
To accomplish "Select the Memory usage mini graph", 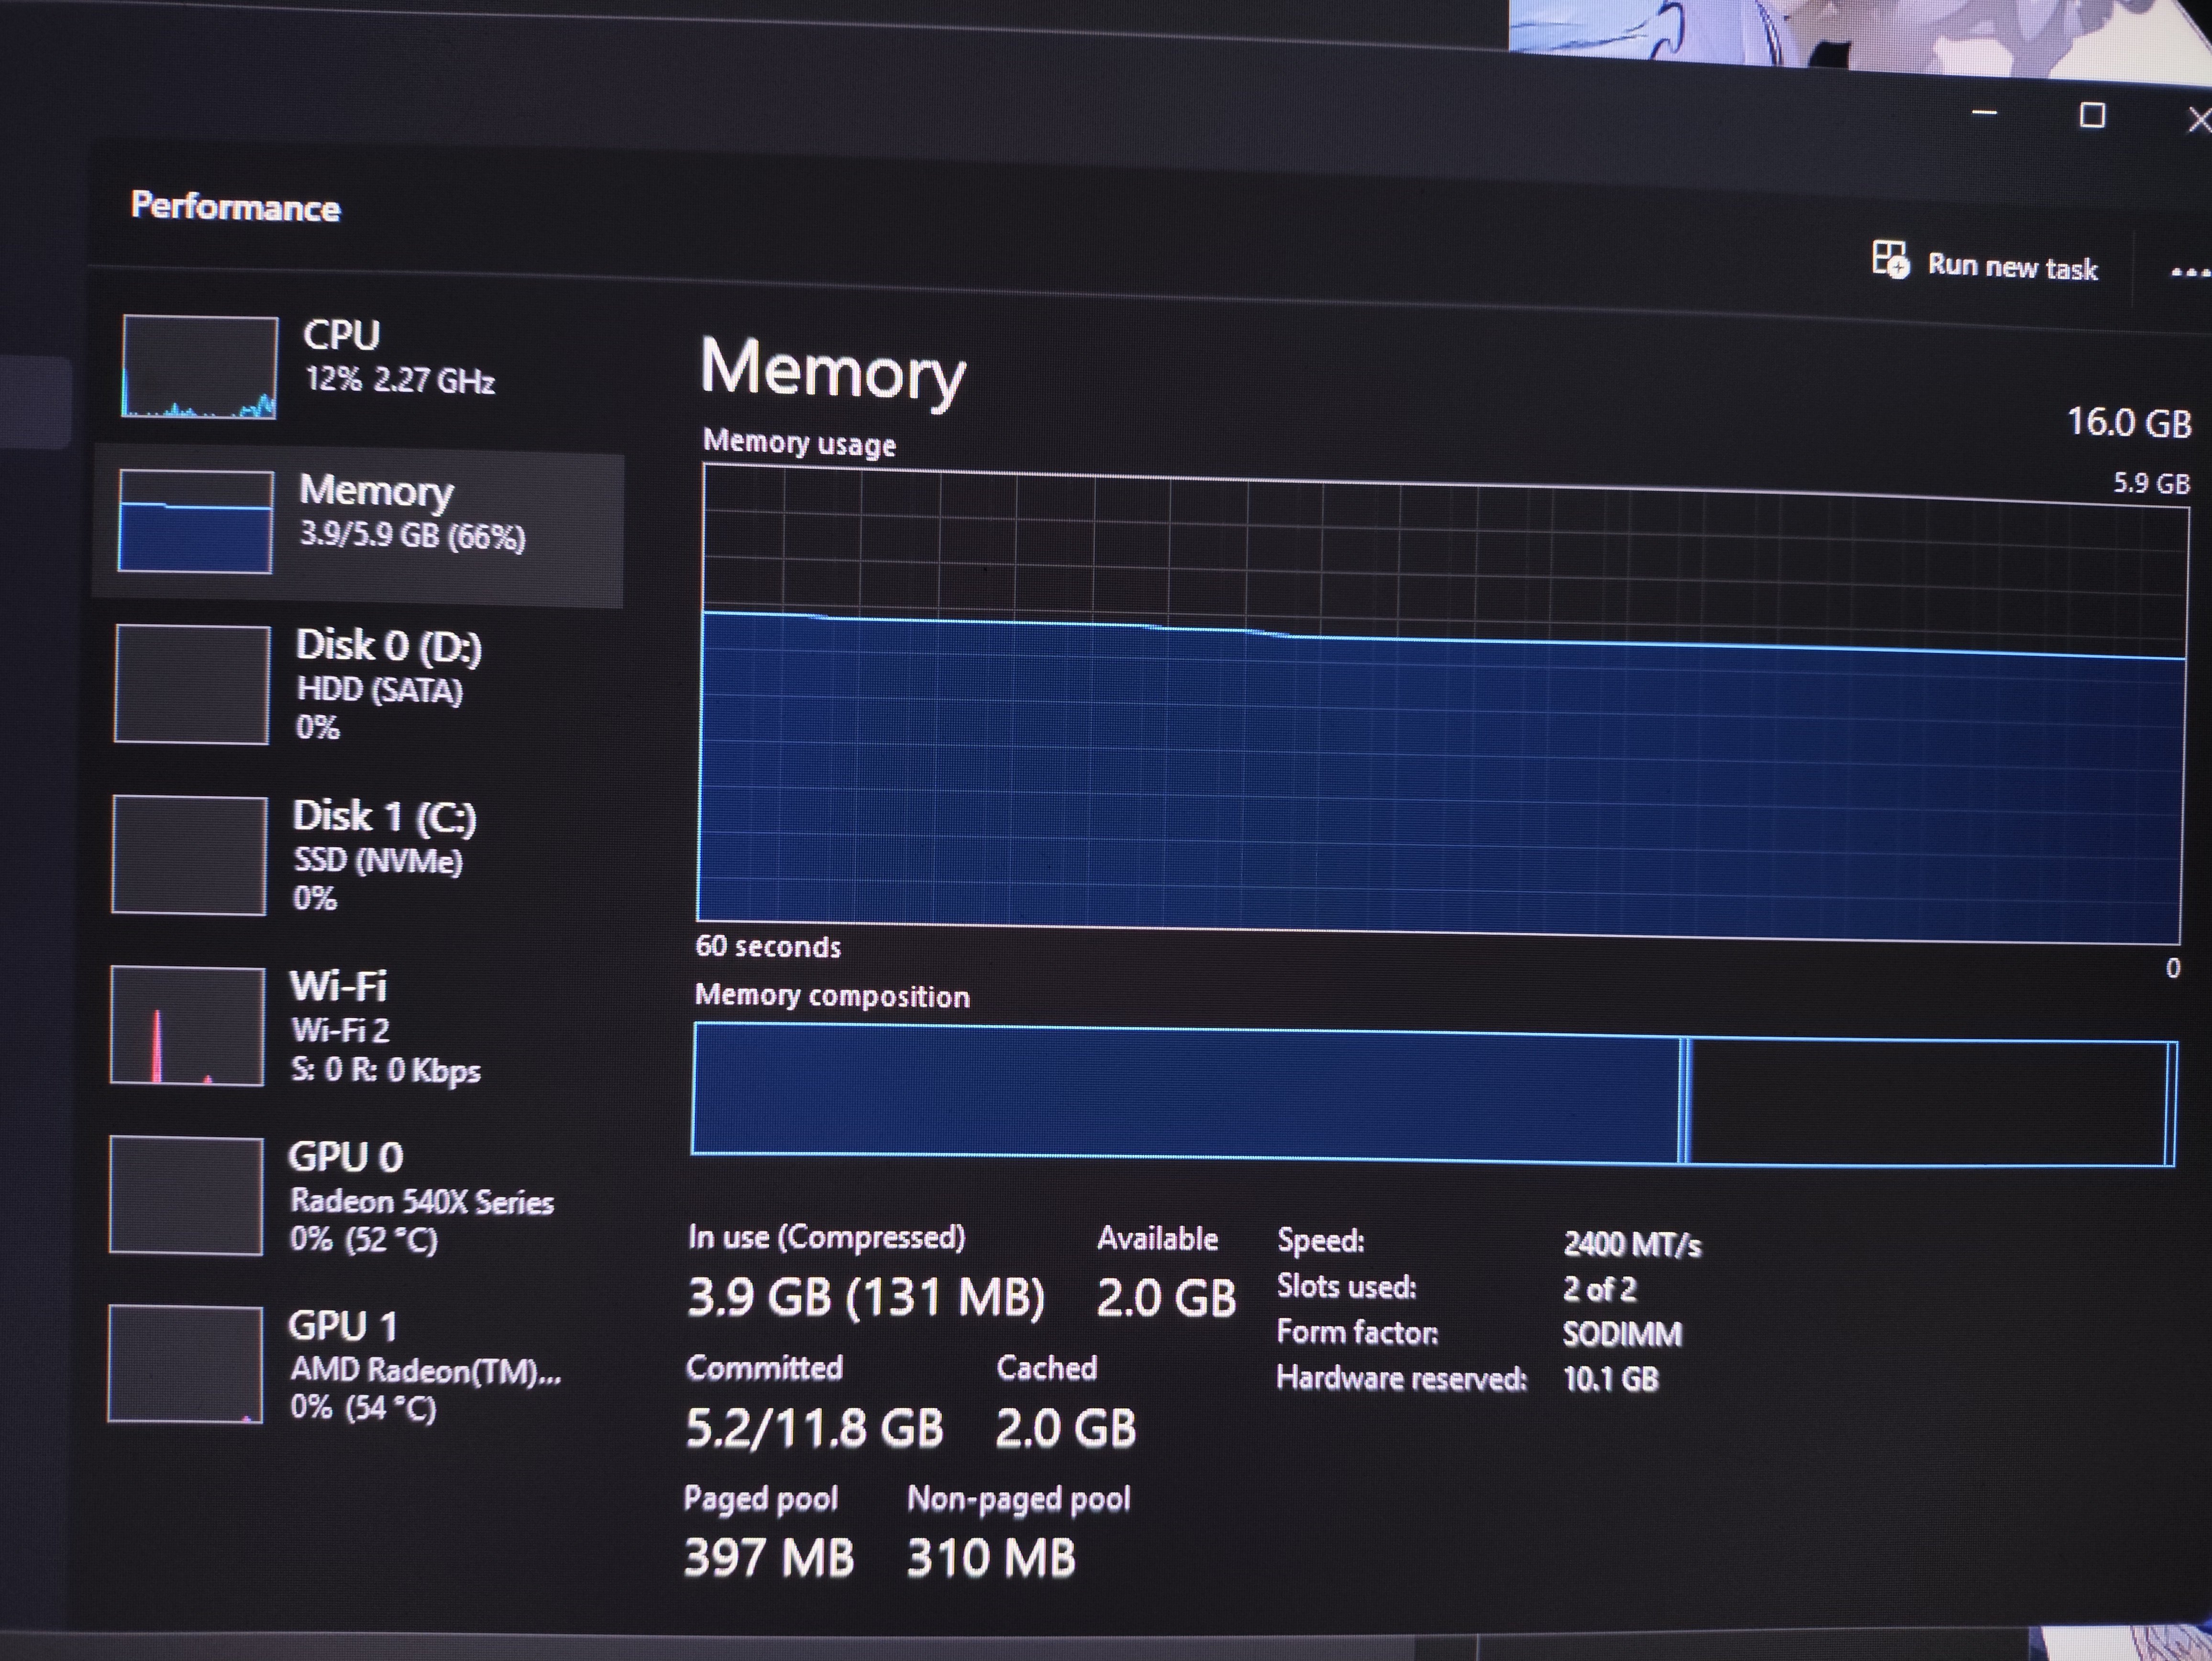I will (x=195, y=521).
